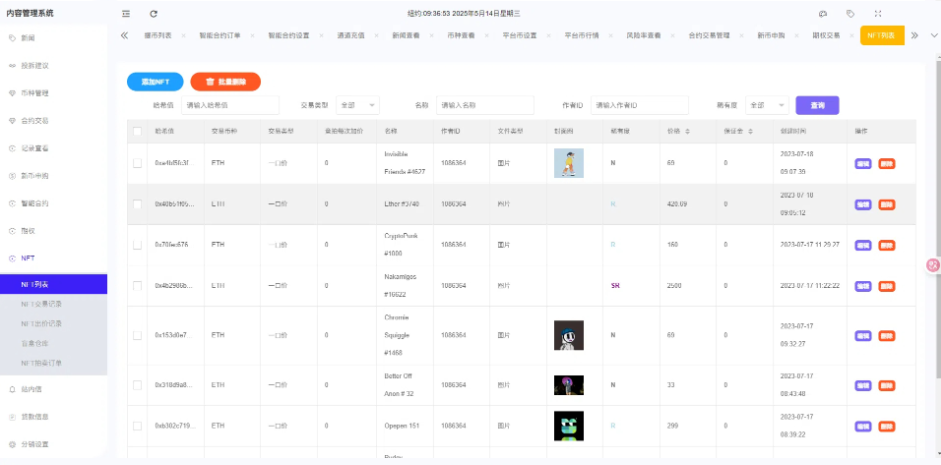Collapse the sidebar with the menu fold icon
The width and height of the screenshot is (941, 465).
[125, 13]
